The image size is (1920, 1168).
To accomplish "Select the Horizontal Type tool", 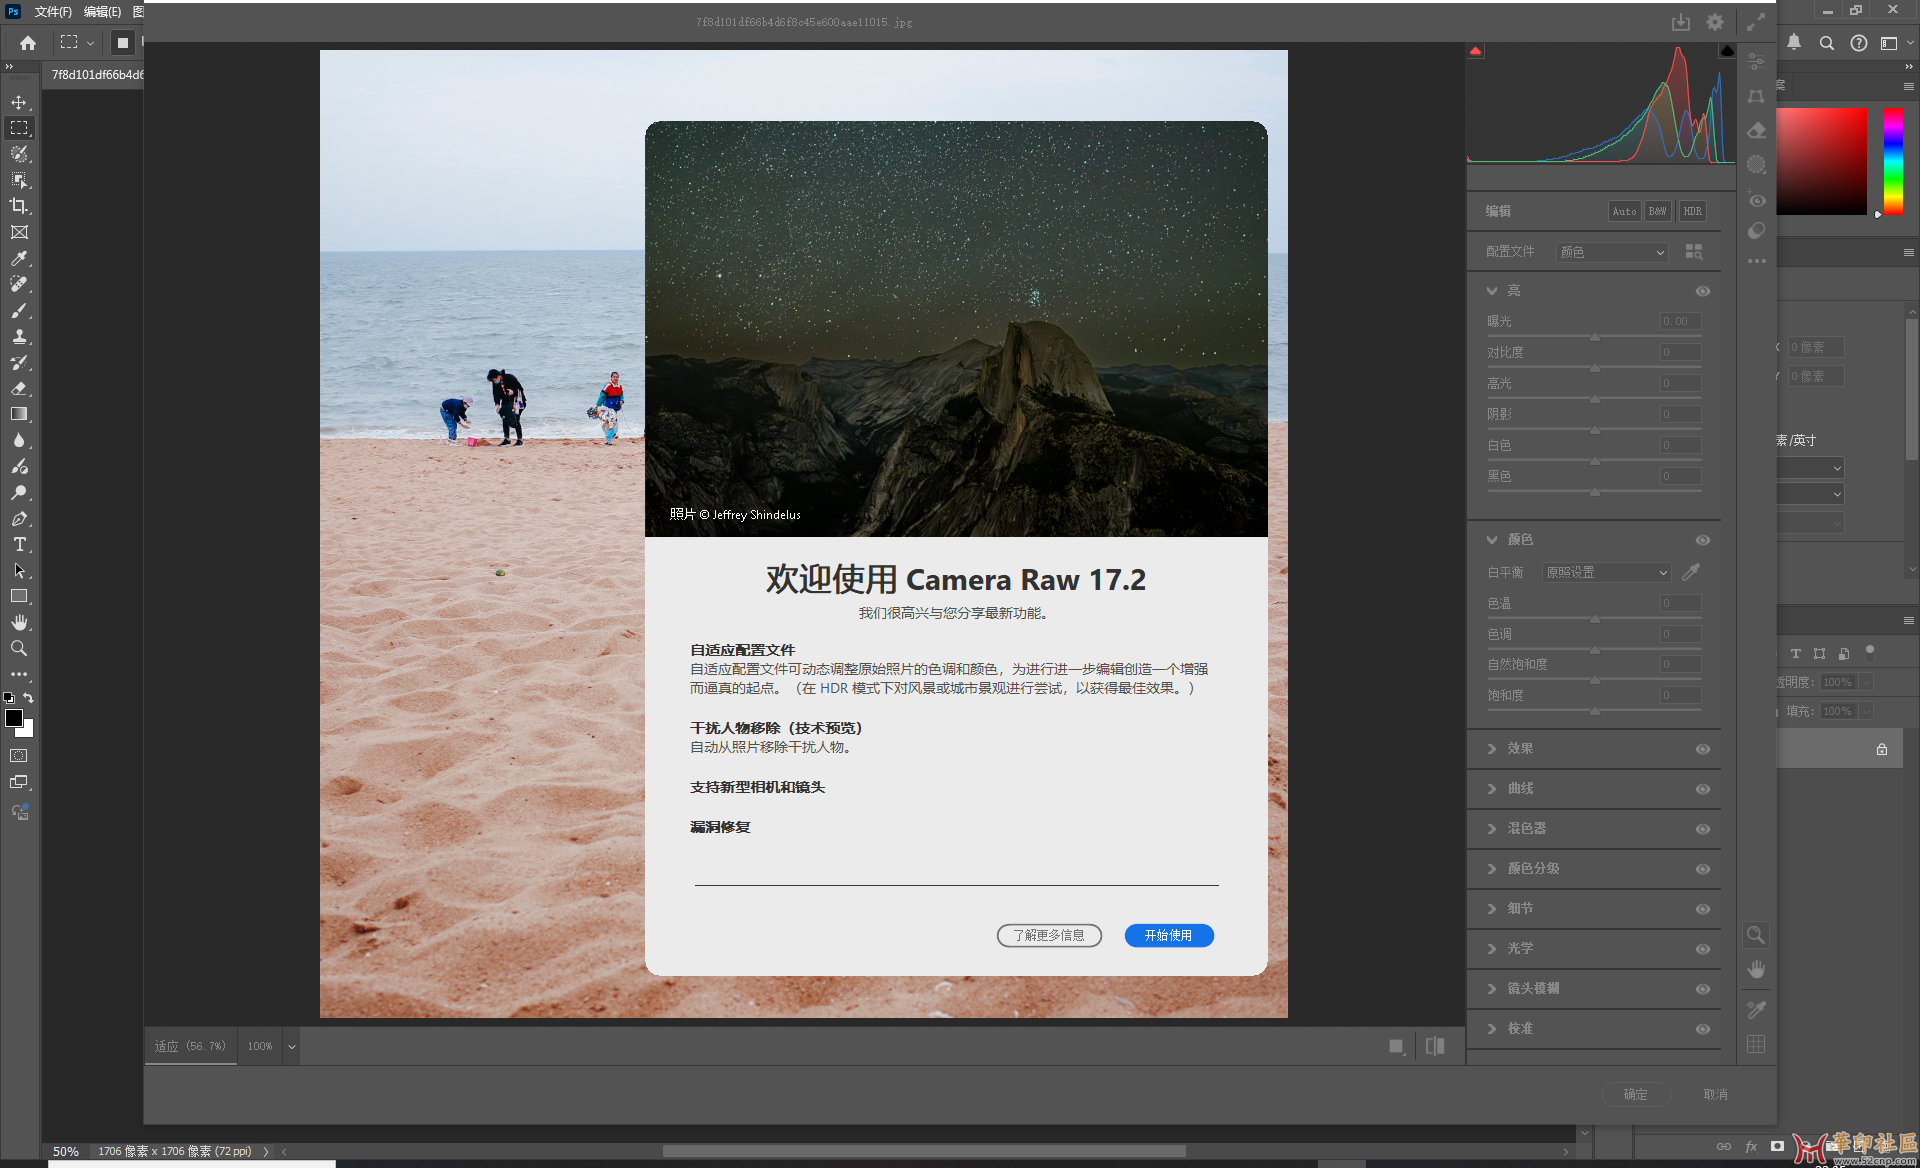I will [x=19, y=544].
